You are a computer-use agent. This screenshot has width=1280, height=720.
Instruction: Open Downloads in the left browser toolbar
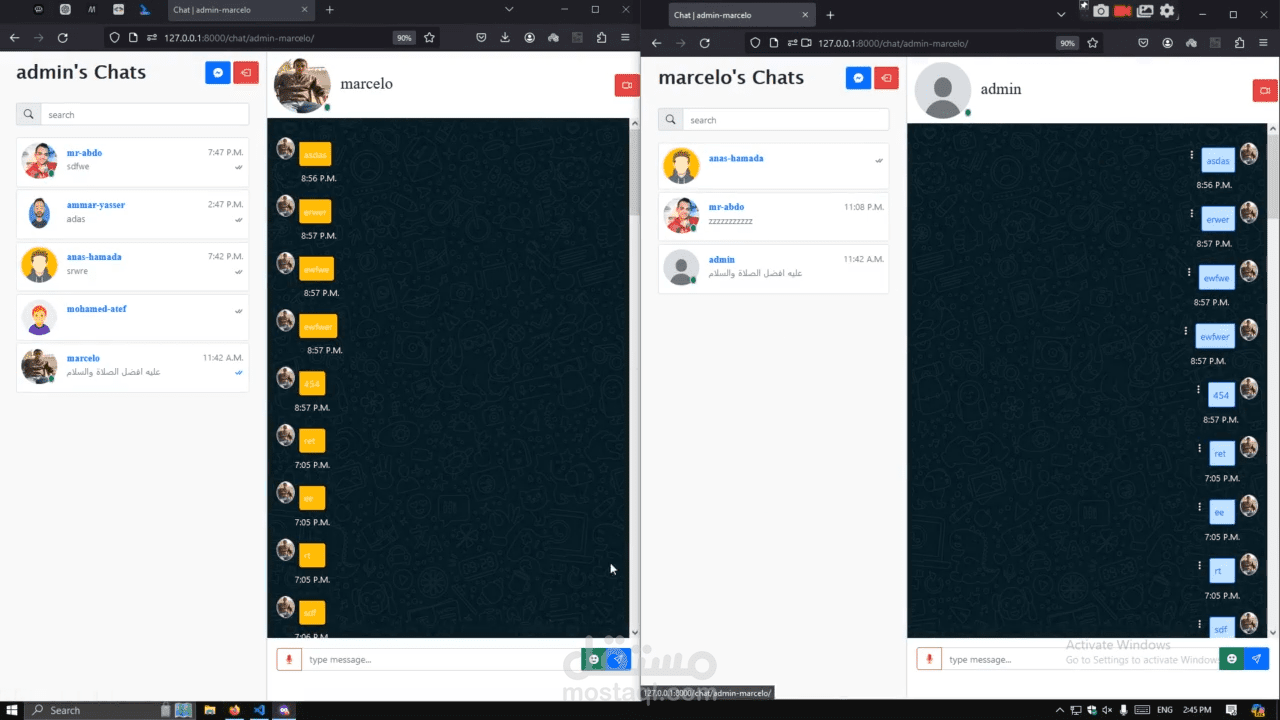[505, 37]
